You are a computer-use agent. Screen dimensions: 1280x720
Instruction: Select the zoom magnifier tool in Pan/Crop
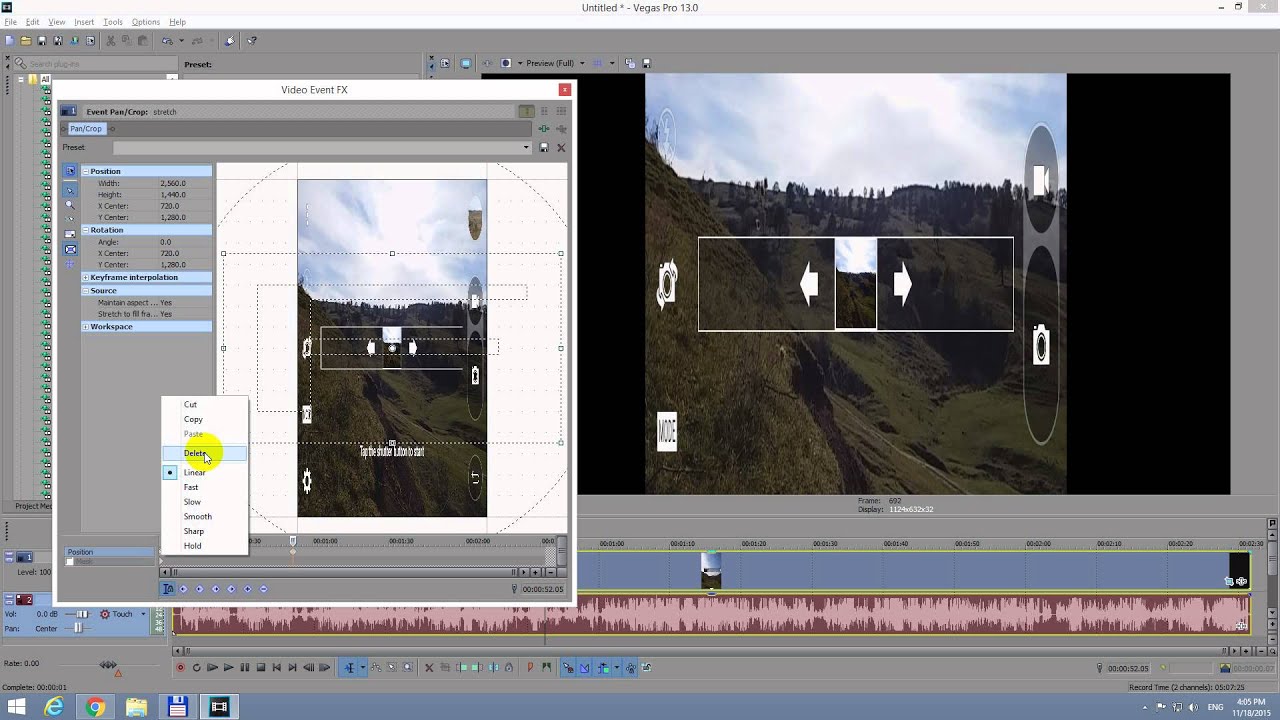pyautogui.click(x=70, y=205)
